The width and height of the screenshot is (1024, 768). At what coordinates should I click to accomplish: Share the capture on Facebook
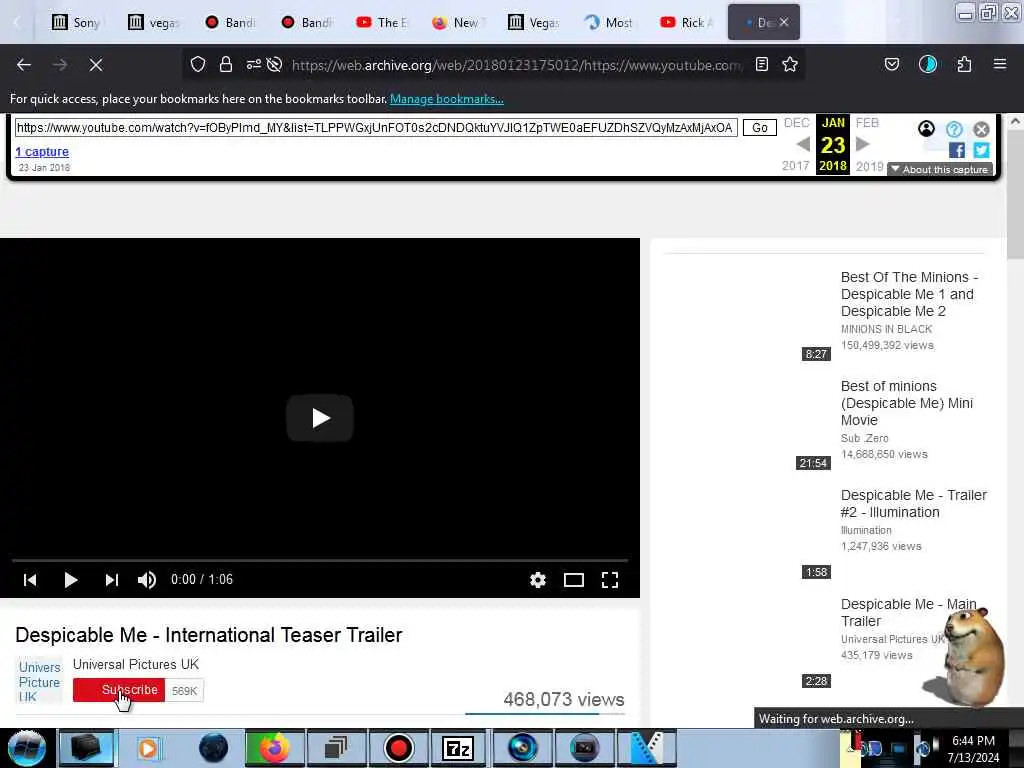coord(957,150)
